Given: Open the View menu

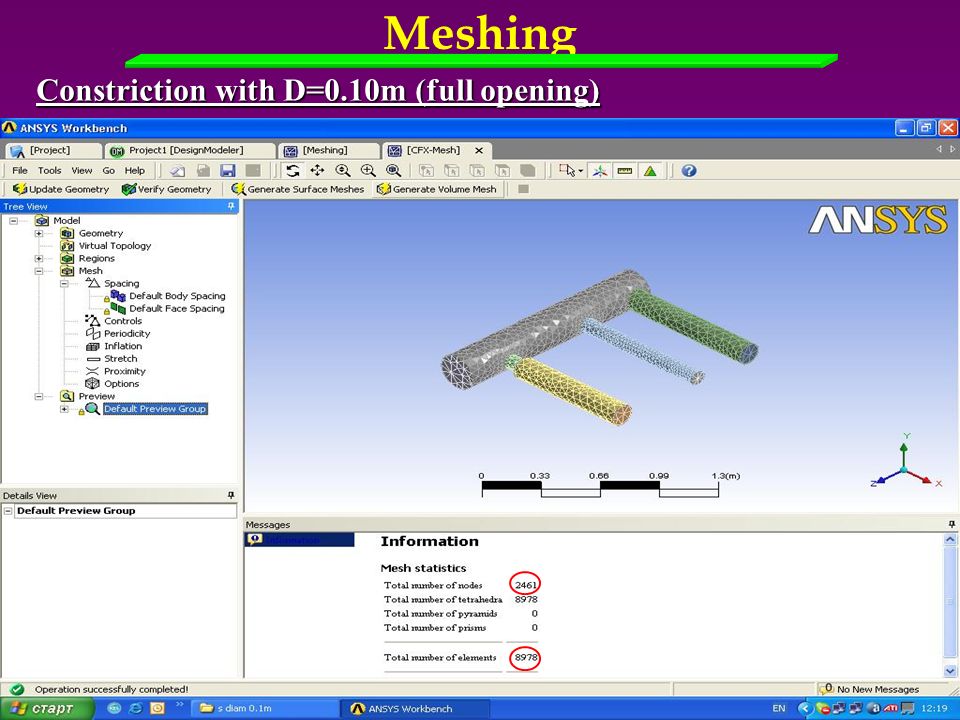Looking at the screenshot, I should (x=81, y=171).
